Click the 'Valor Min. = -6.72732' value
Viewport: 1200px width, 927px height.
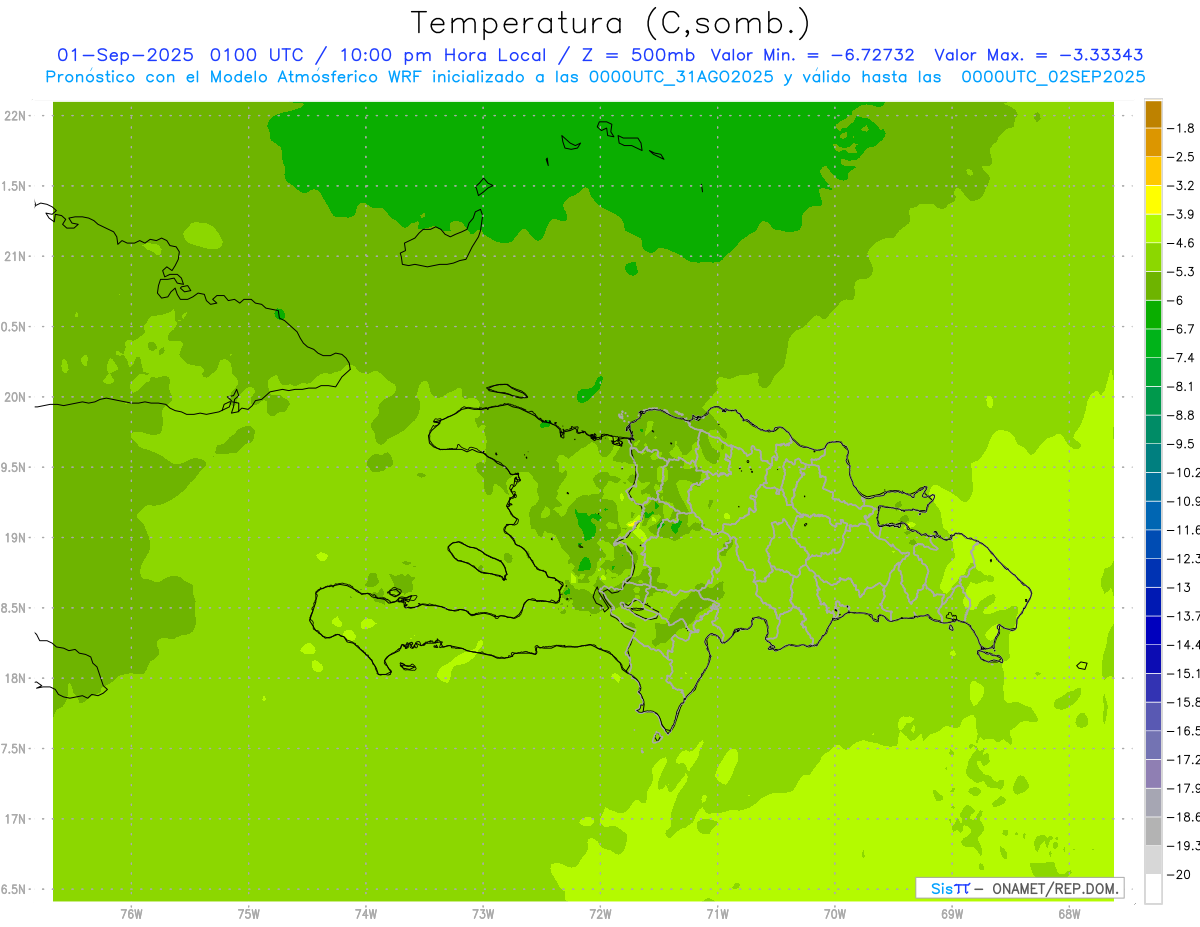click(814, 55)
